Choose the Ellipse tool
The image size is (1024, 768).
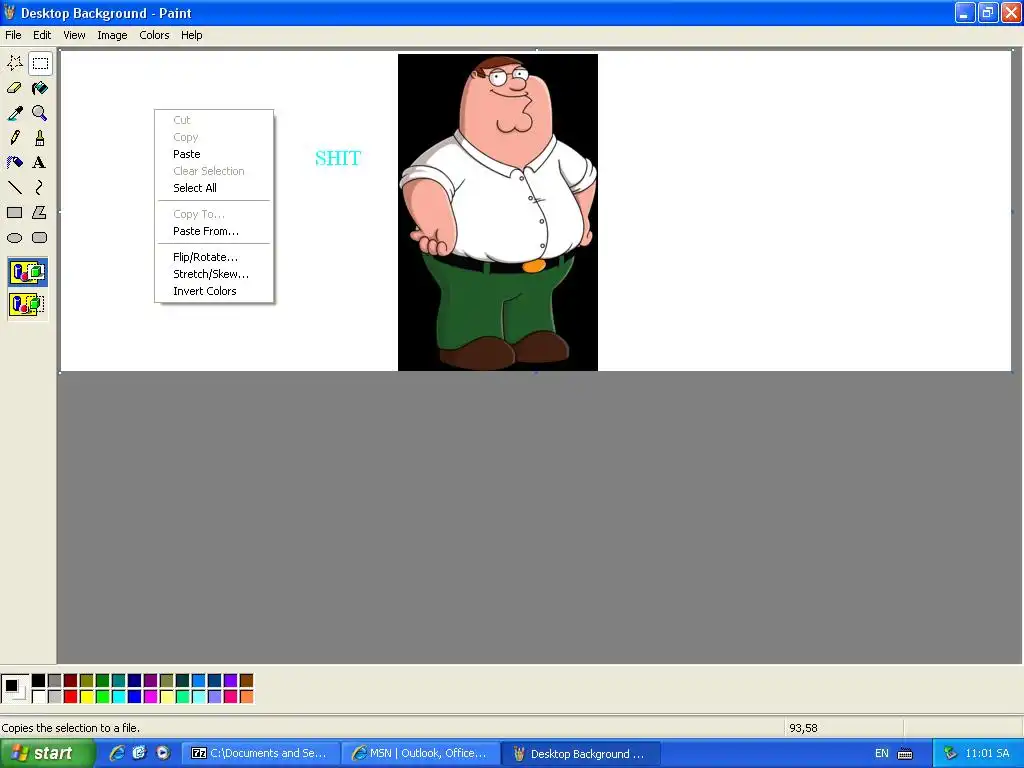click(14, 238)
